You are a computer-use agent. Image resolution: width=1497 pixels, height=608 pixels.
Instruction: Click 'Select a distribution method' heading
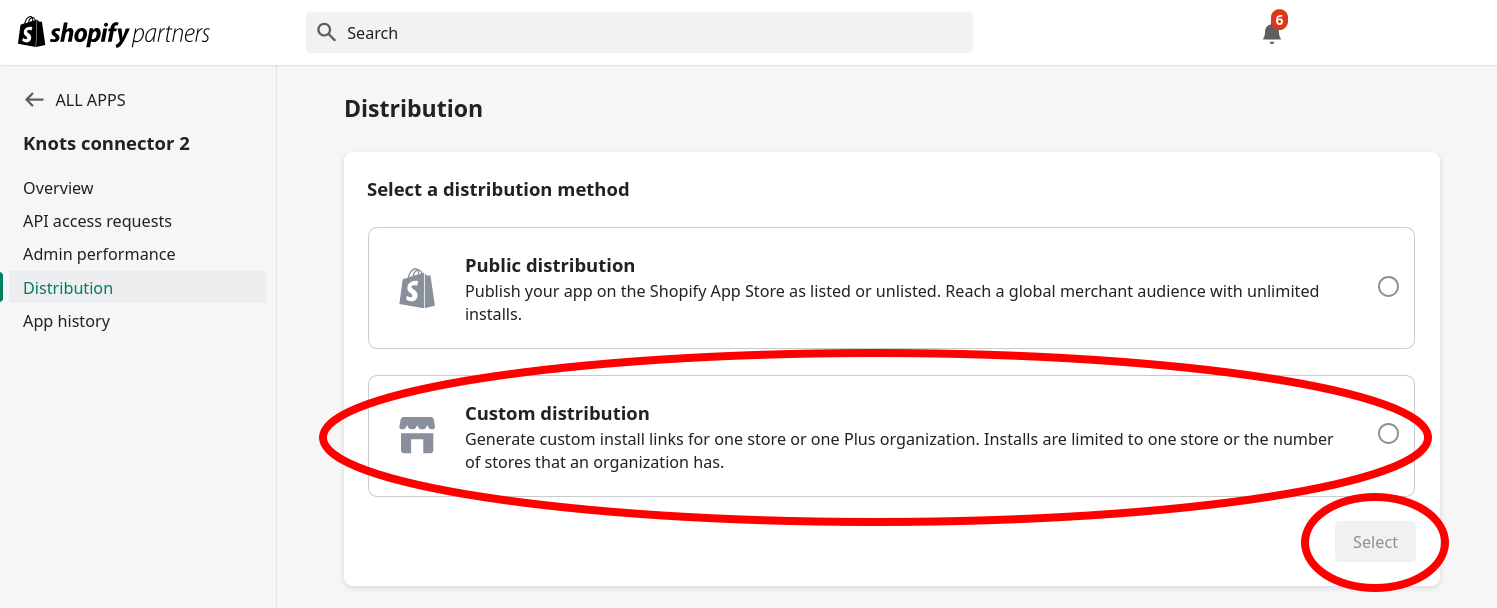click(x=498, y=189)
